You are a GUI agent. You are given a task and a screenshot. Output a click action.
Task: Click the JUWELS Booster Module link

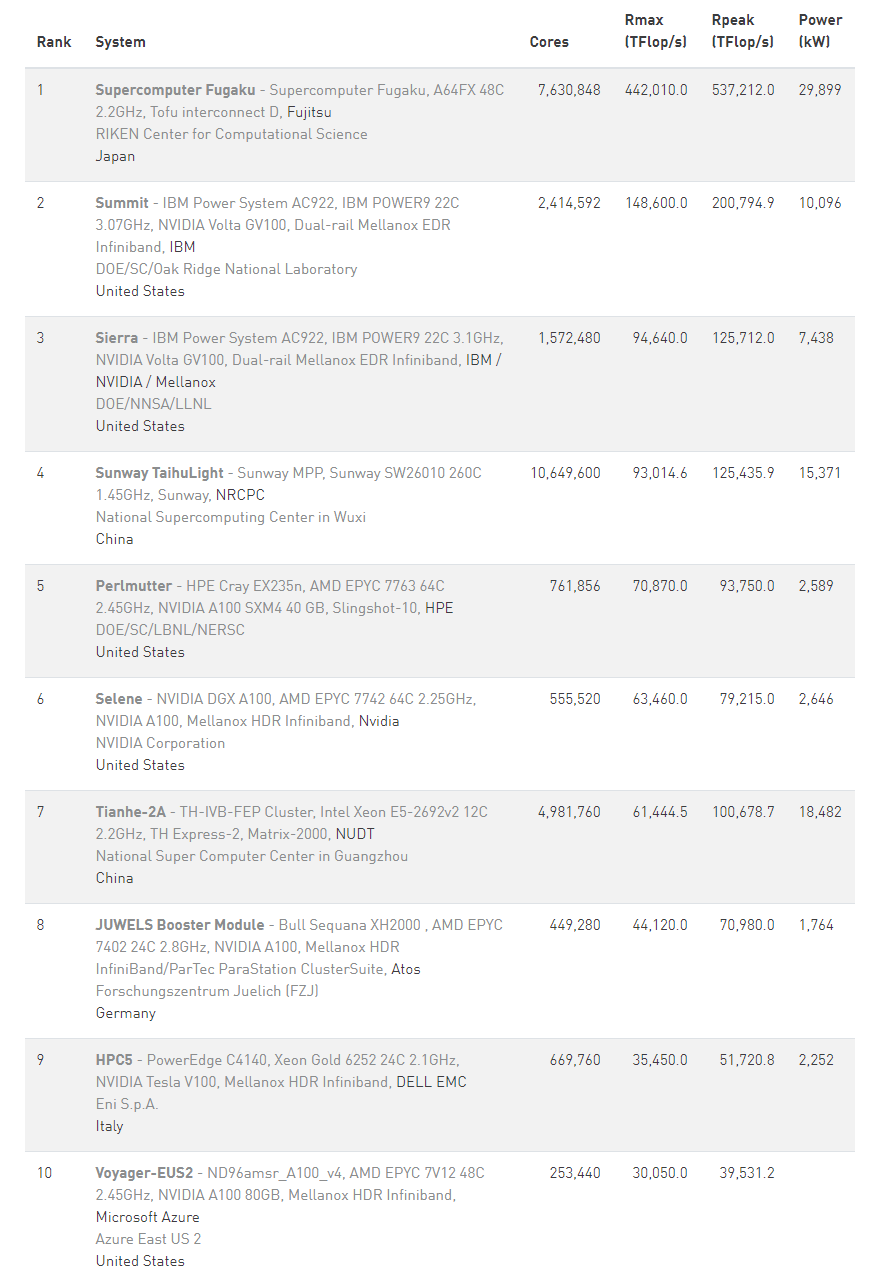[180, 925]
